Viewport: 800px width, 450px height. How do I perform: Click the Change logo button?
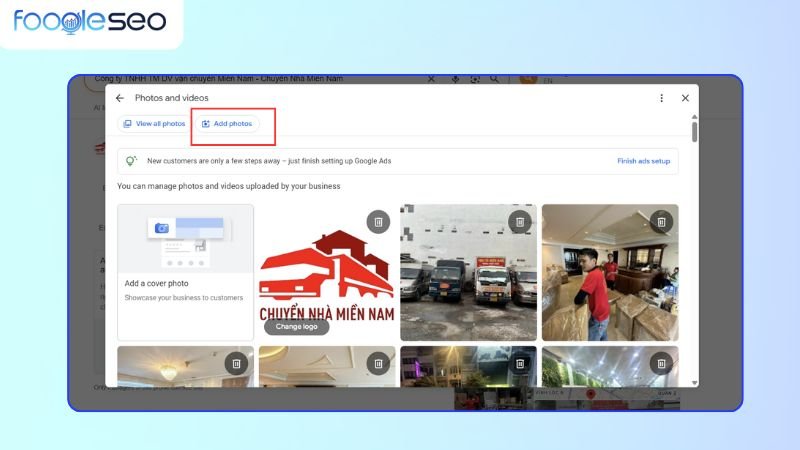[296, 326]
